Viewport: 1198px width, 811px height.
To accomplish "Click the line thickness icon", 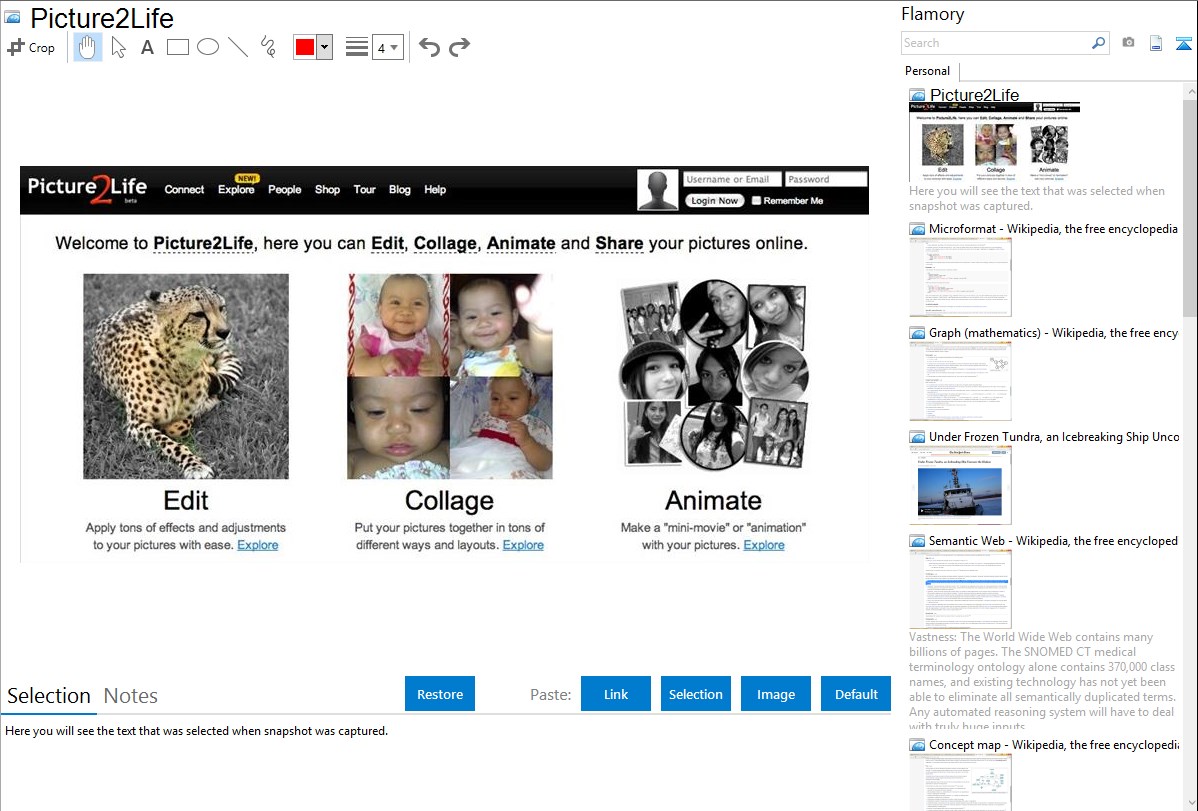I will click(x=357, y=47).
